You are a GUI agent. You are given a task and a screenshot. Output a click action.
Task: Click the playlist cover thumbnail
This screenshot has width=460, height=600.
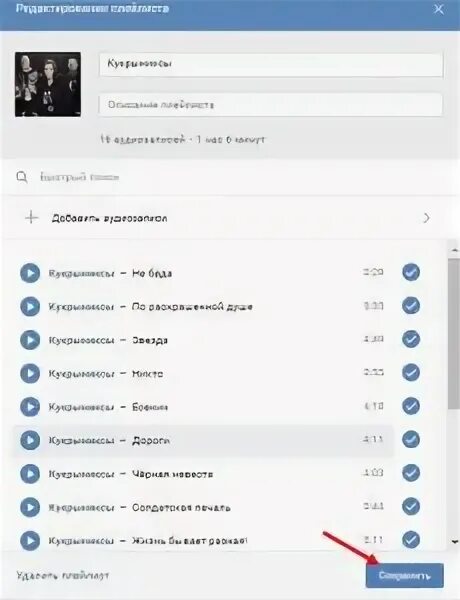[48, 84]
